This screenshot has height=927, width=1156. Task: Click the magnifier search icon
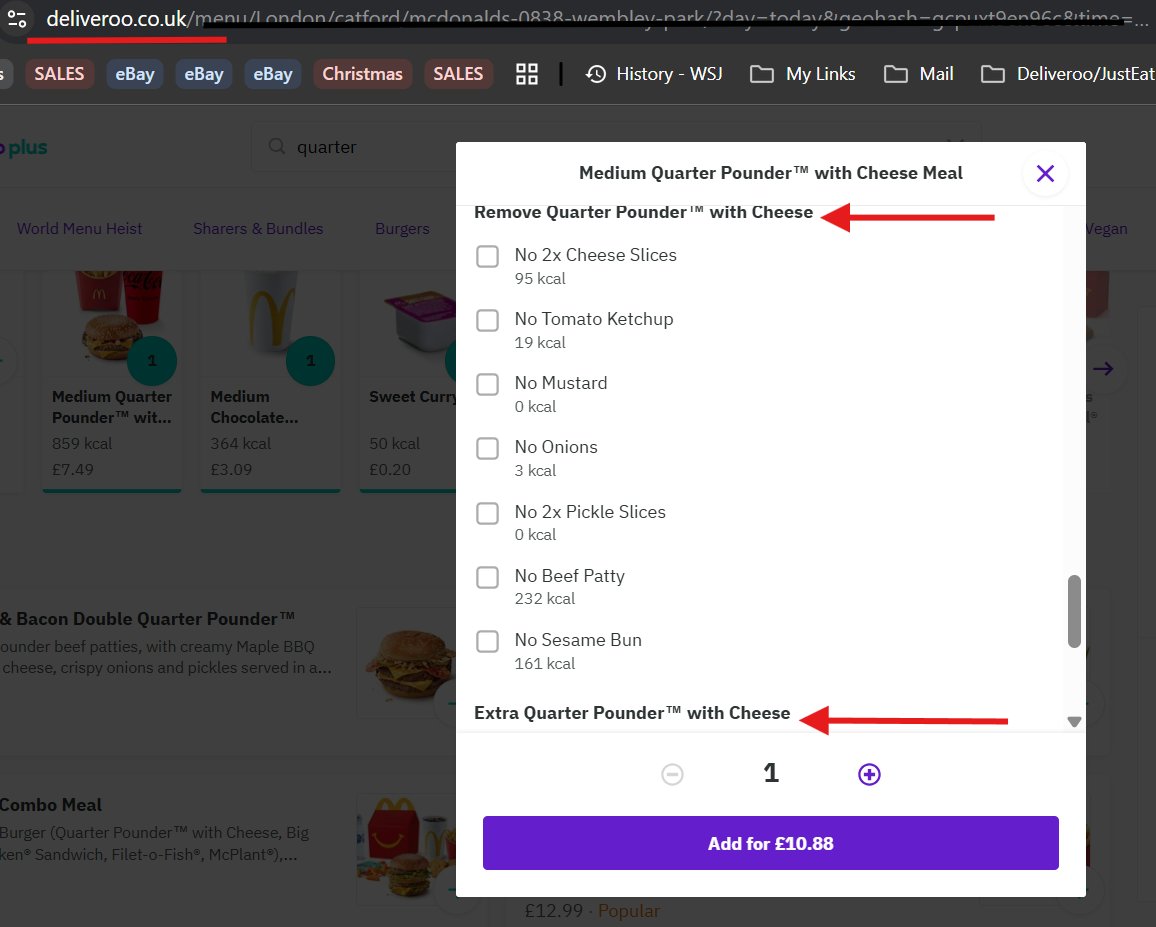click(277, 146)
